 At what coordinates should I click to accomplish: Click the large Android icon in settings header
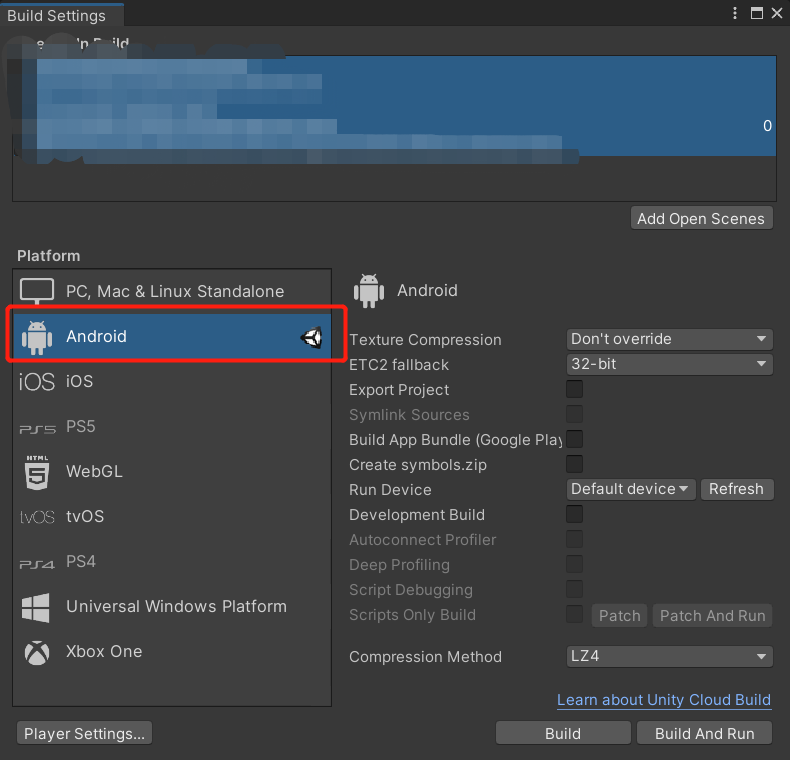click(369, 291)
